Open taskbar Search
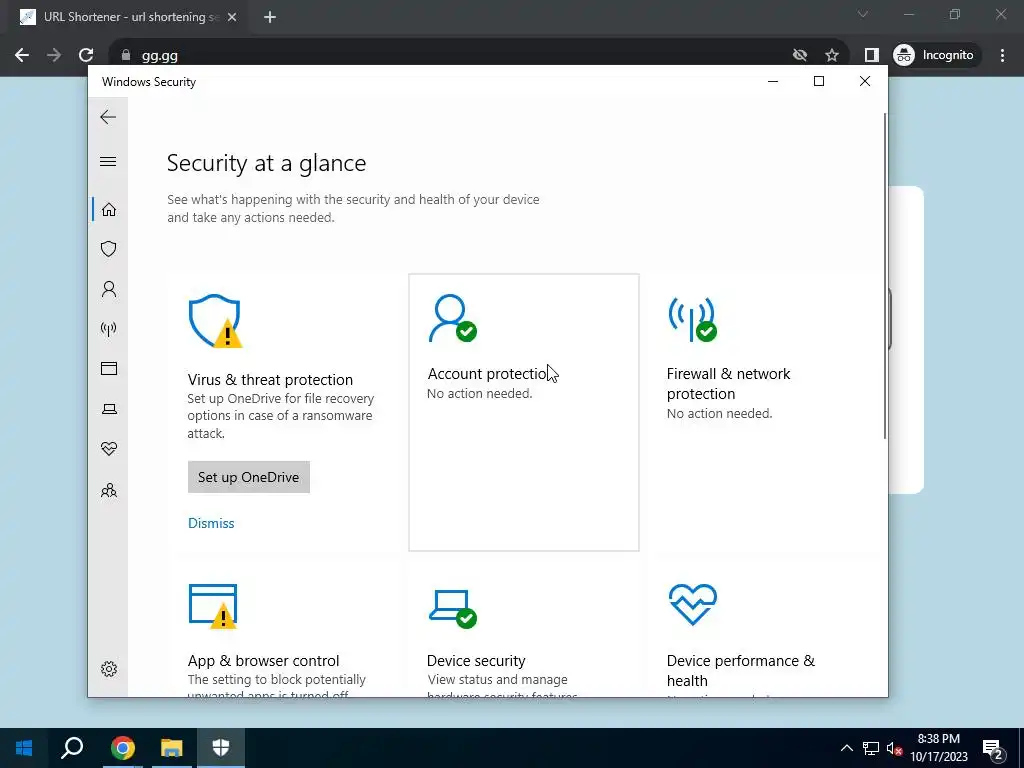This screenshot has width=1024, height=768. click(72, 748)
